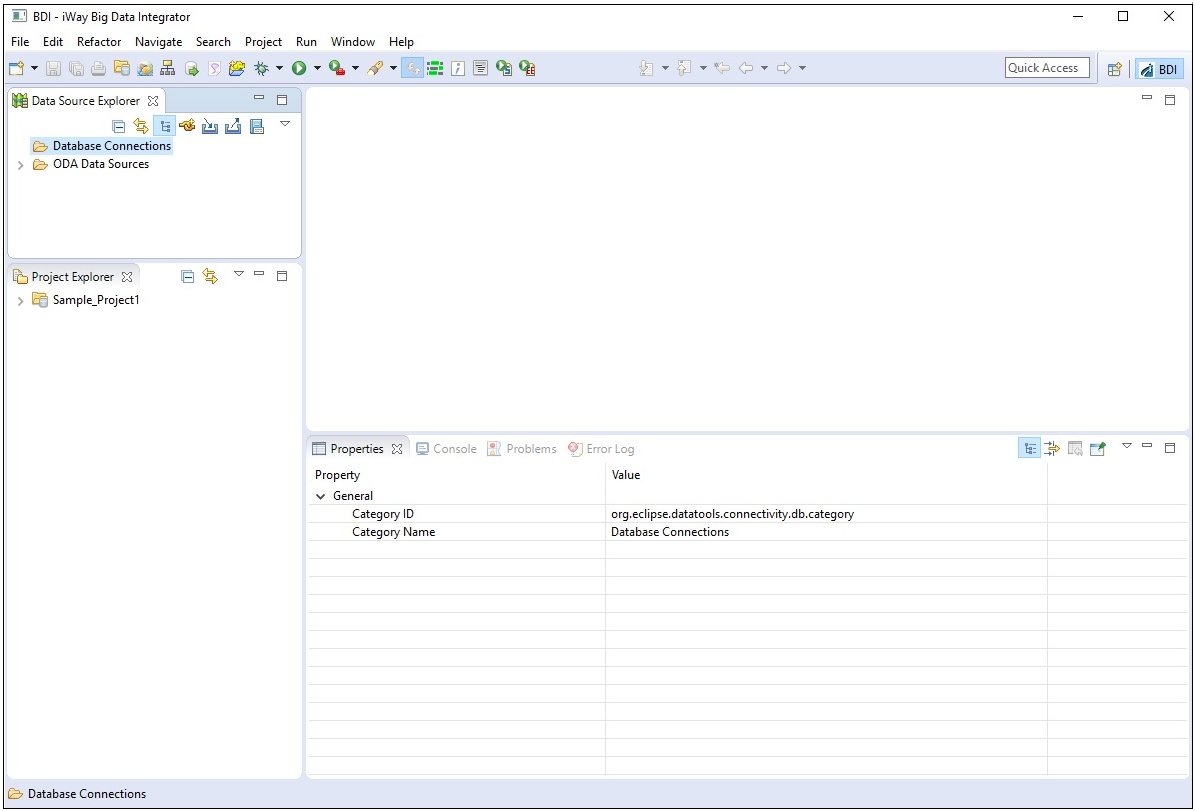Open the Back history dropdown arrow

coord(764,69)
